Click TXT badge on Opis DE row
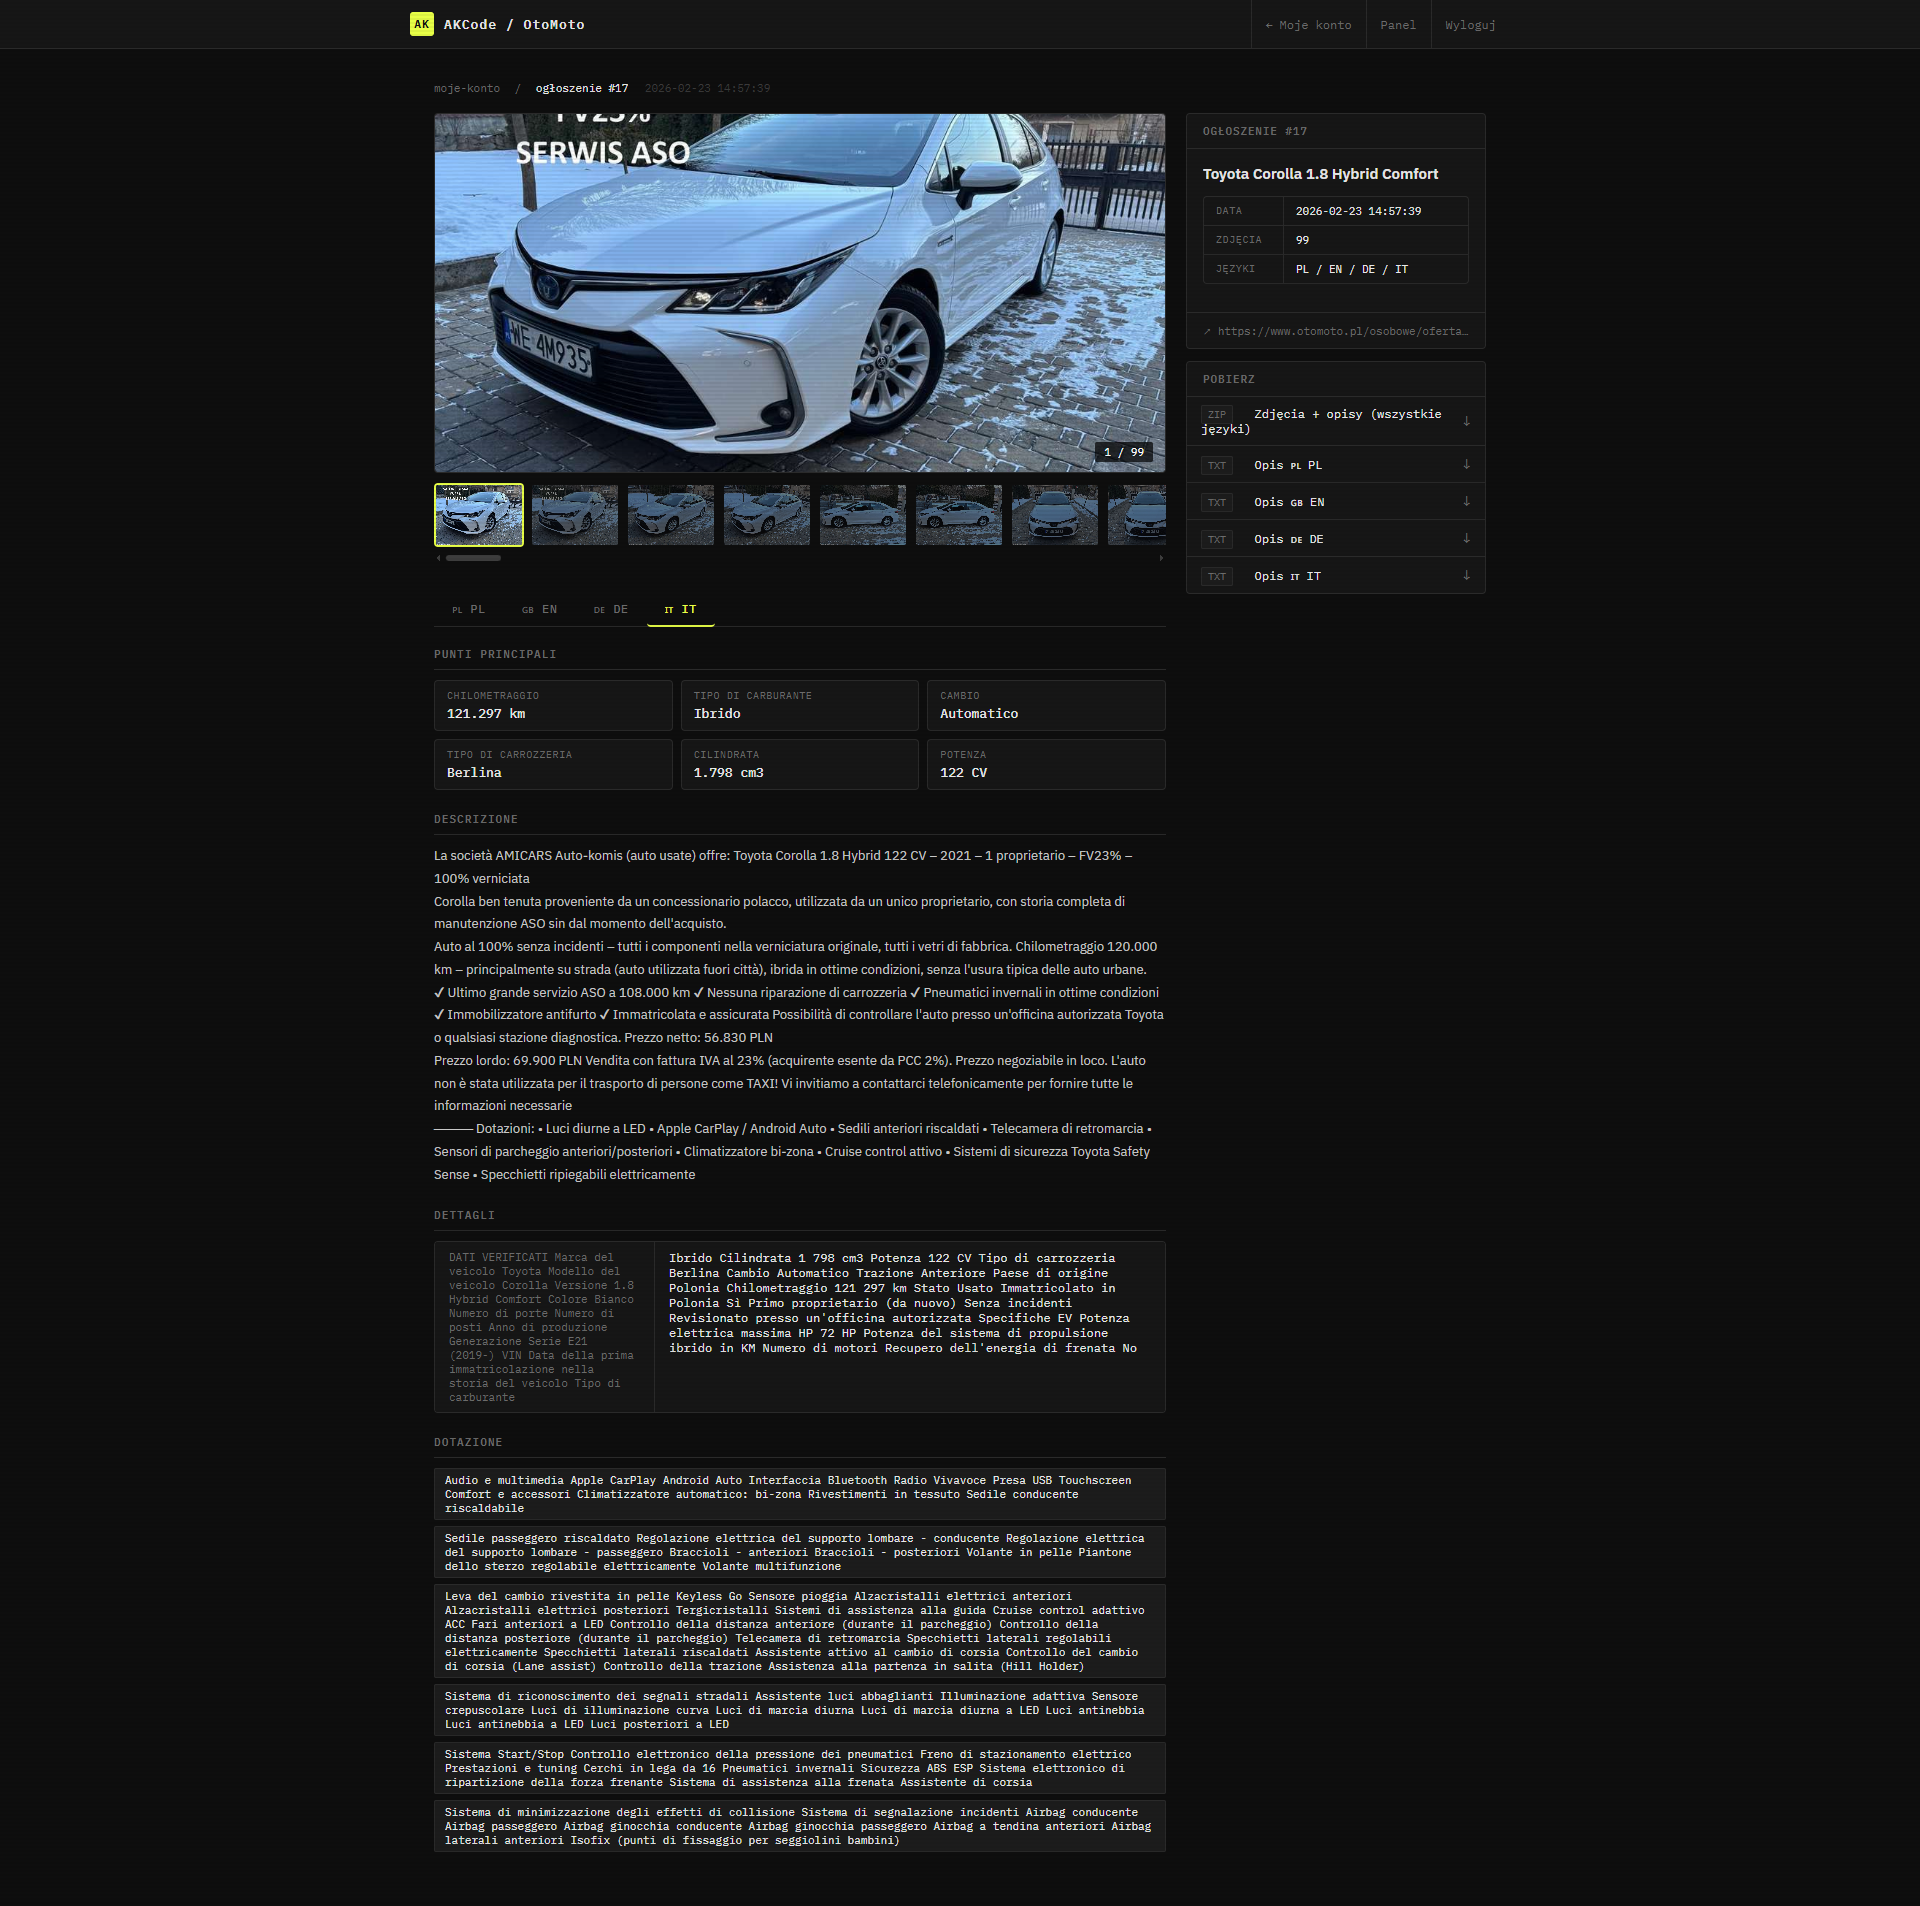The image size is (1920, 1906). [1217, 539]
